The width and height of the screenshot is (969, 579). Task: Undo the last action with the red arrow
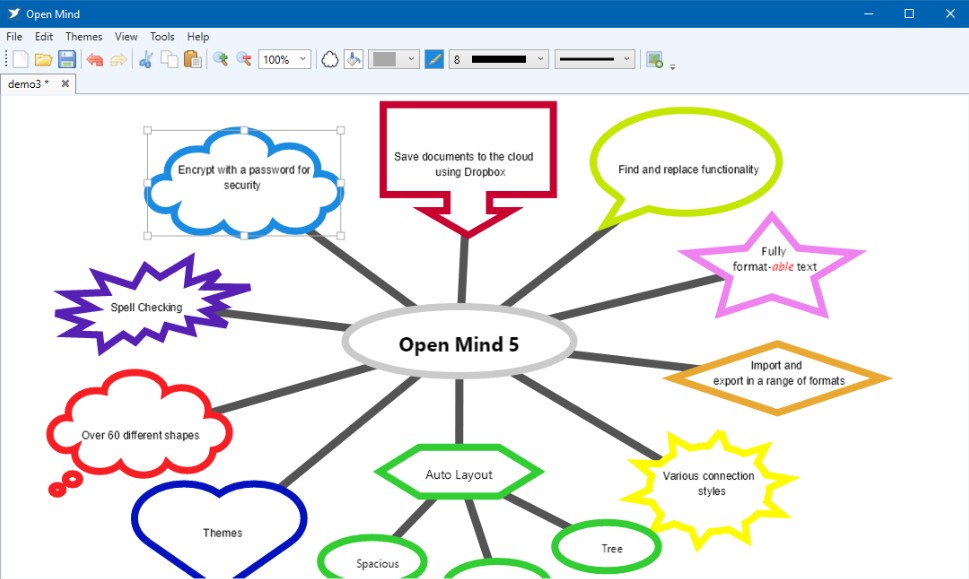coord(95,59)
